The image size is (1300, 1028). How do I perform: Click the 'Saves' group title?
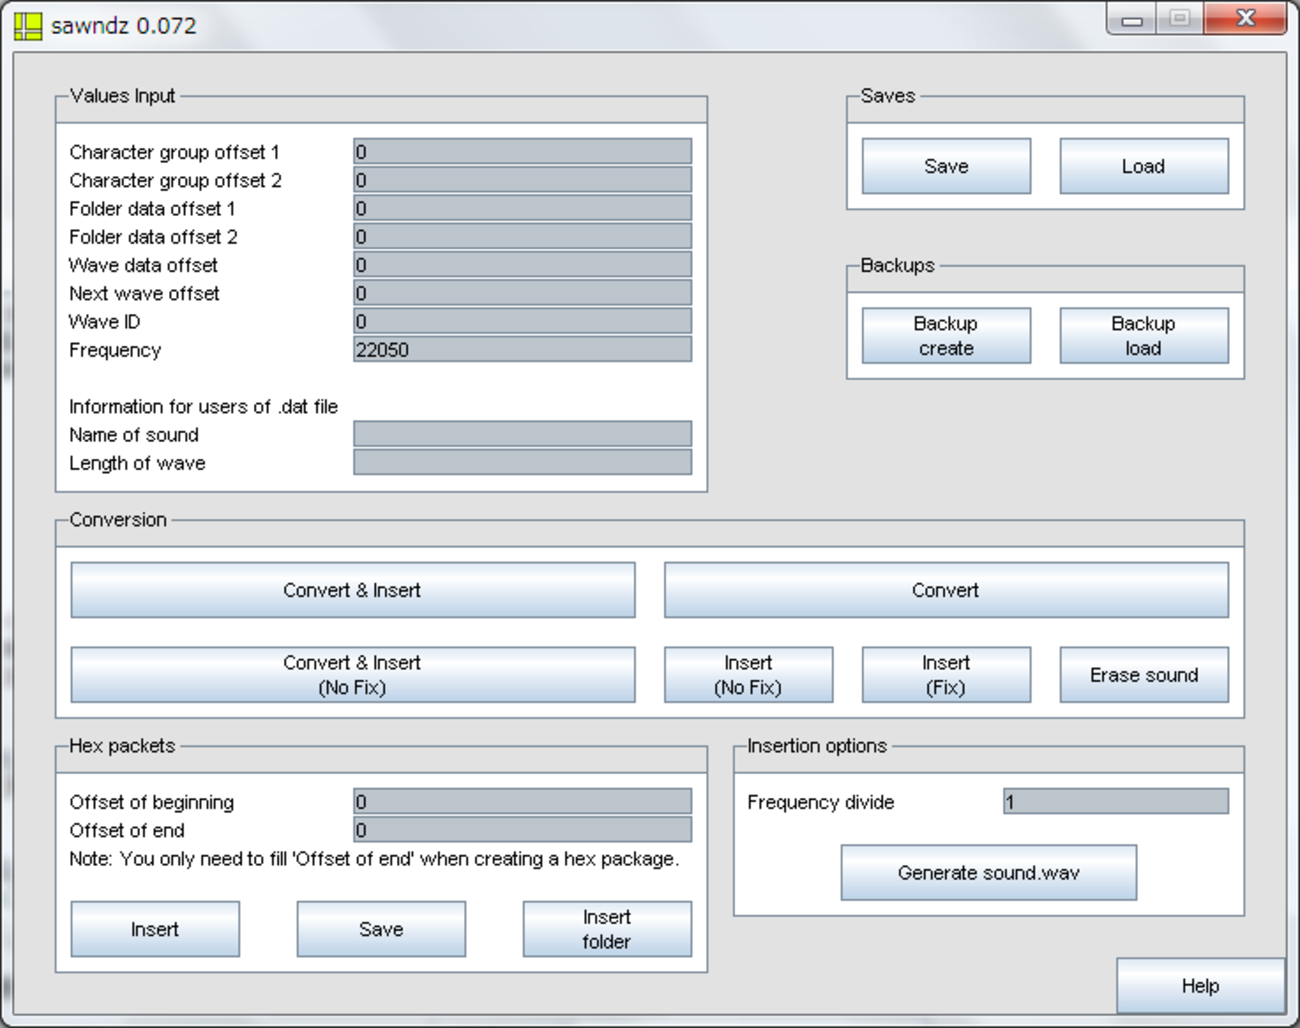(888, 96)
